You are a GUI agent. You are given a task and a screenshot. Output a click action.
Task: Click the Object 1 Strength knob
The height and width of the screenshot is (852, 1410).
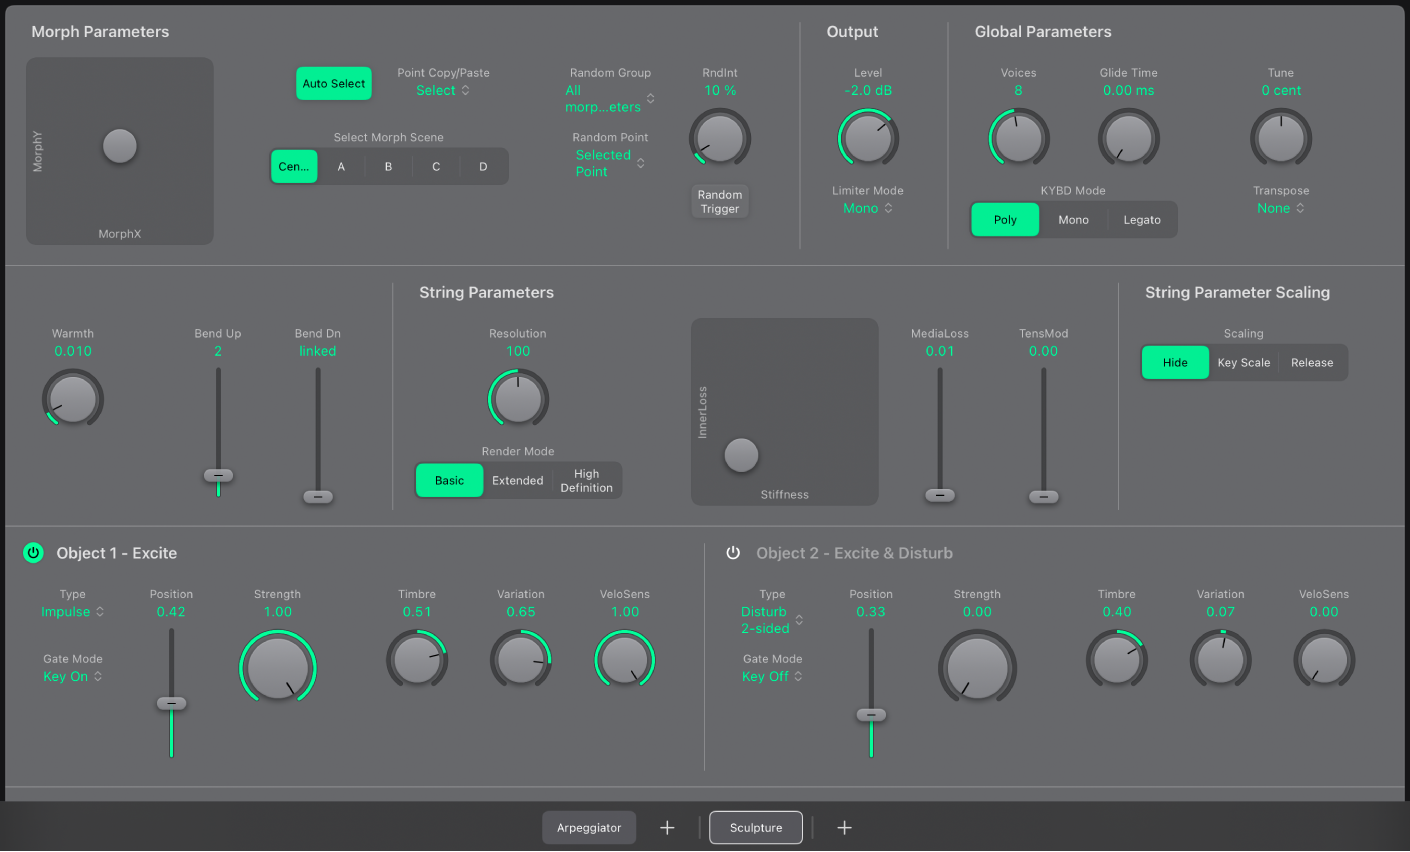[278, 668]
